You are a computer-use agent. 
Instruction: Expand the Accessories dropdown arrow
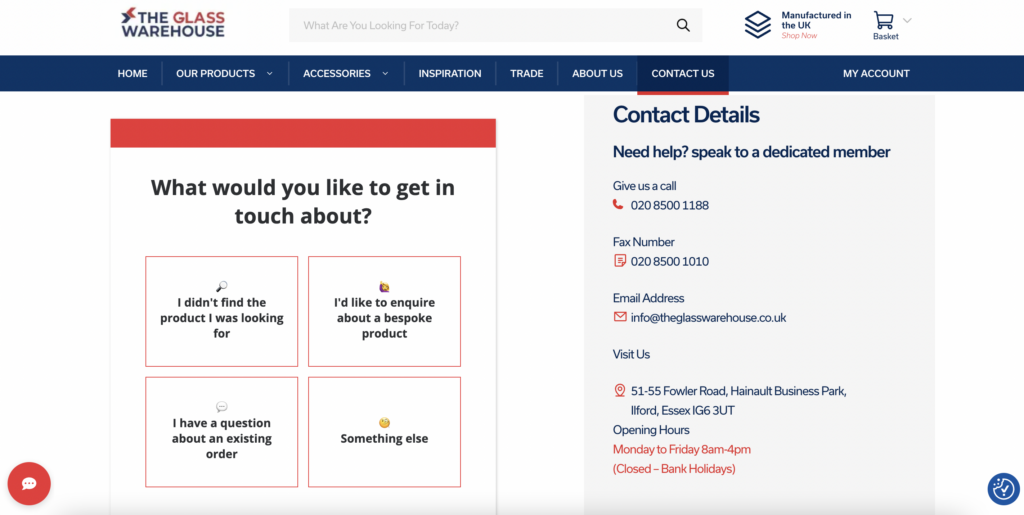(x=385, y=74)
